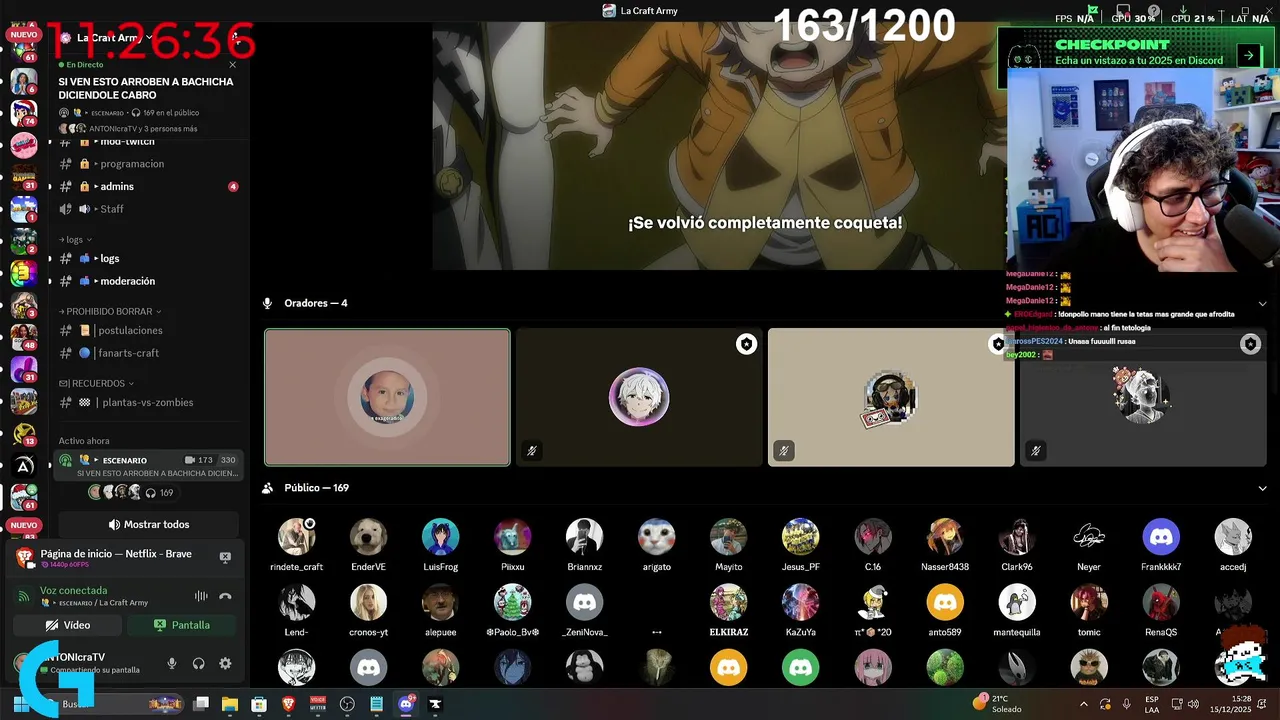Image resolution: width=1280 pixels, height=720 pixels.
Task: Open audience member Nasser8438
Action: [945, 545]
